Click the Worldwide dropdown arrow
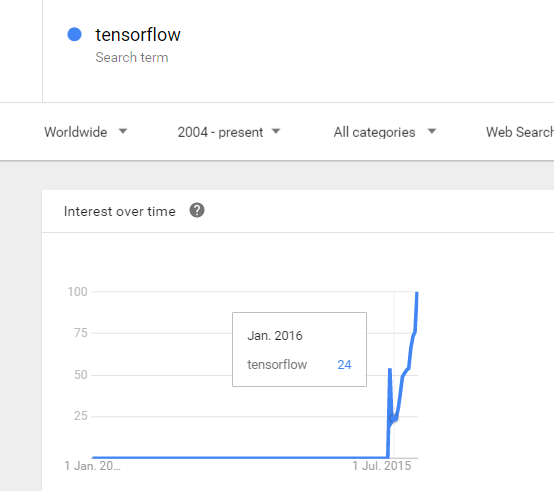 tap(123, 131)
